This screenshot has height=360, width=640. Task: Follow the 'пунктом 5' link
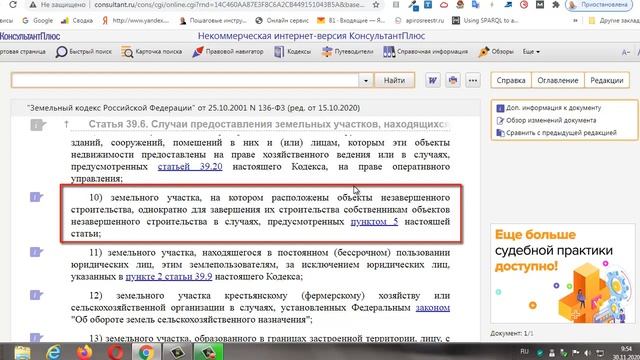coord(374,222)
